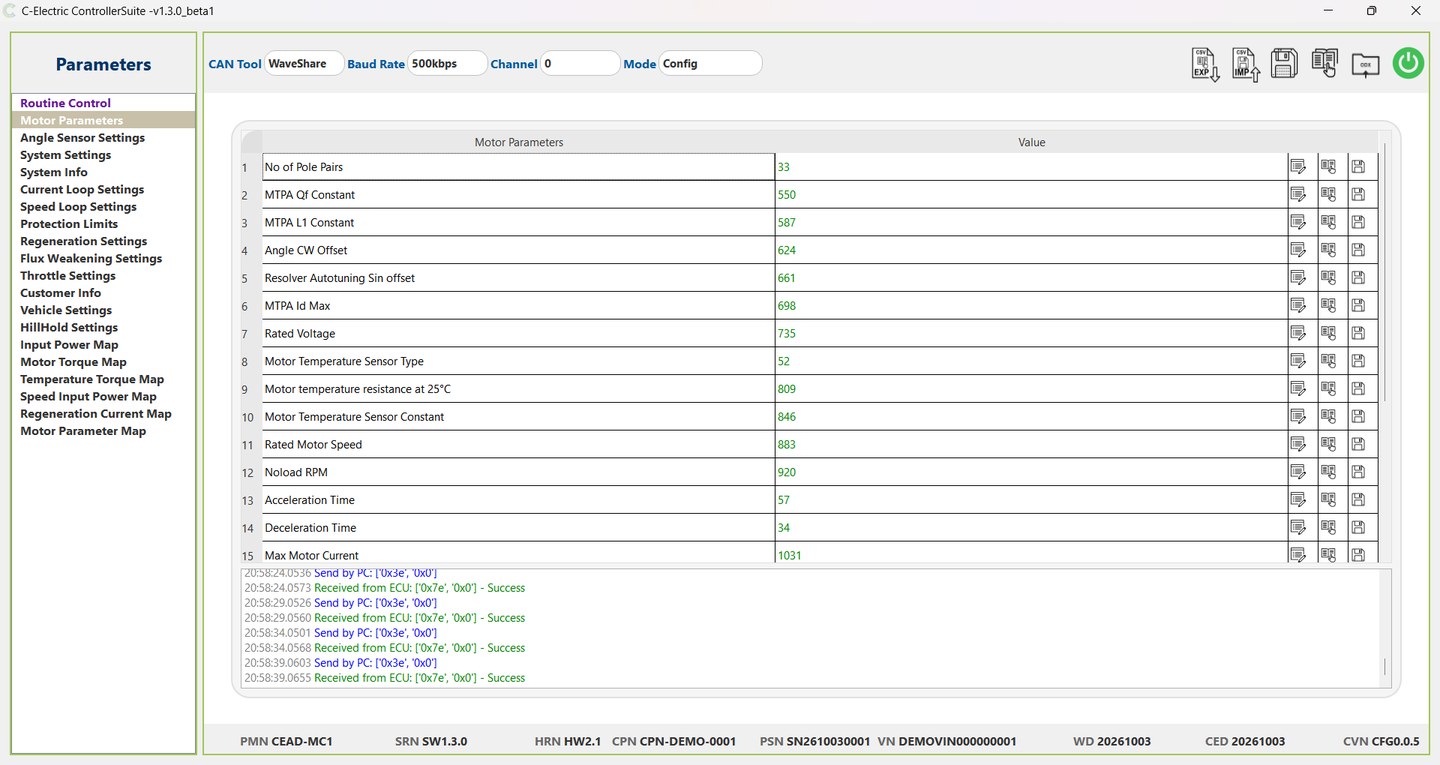
Task: Toggle the green power connection button
Action: click(x=1408, y=64)
